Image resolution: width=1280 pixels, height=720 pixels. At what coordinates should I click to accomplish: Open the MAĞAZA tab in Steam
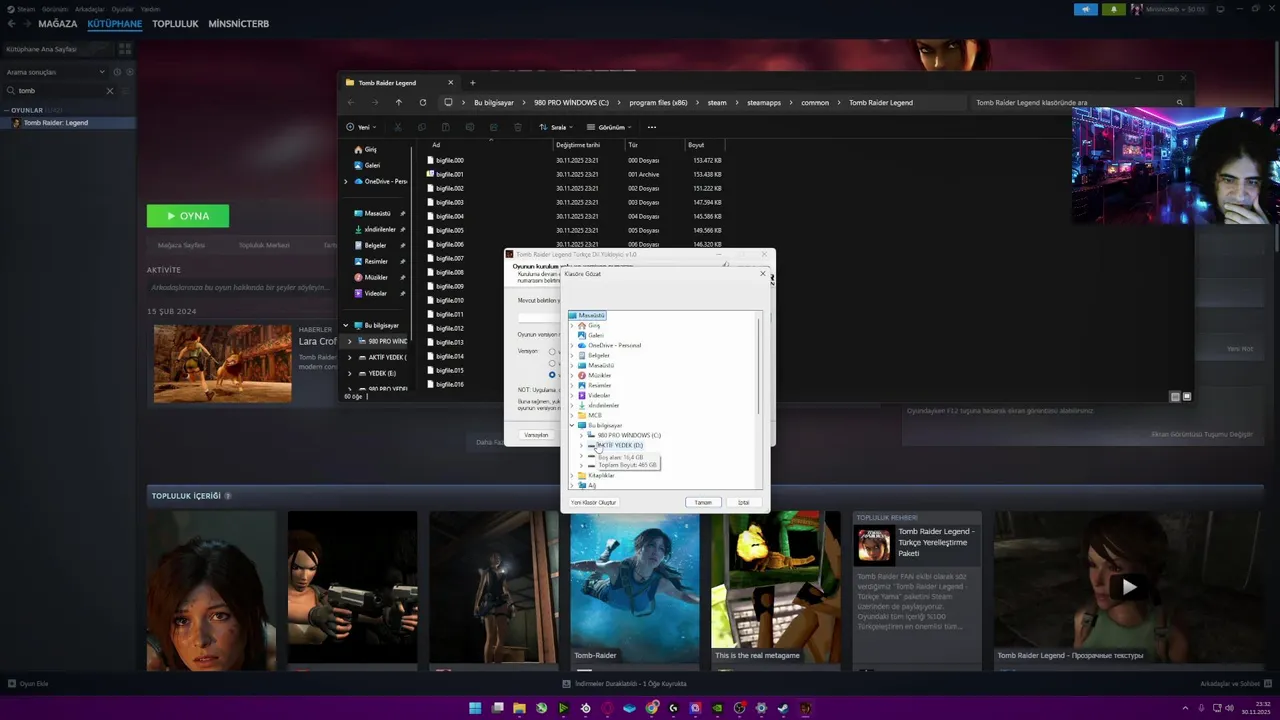pos(57,23)
